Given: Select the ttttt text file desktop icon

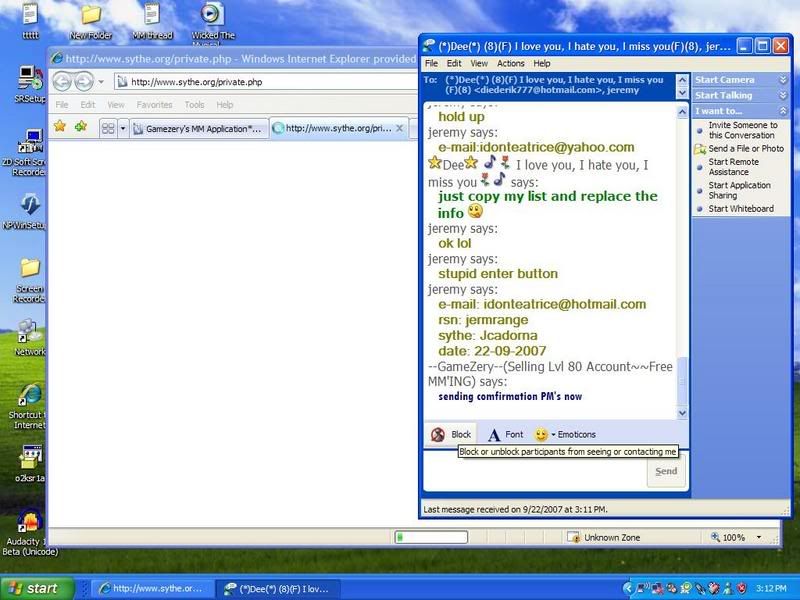Looking at the screenshot, I should point(30,20).
